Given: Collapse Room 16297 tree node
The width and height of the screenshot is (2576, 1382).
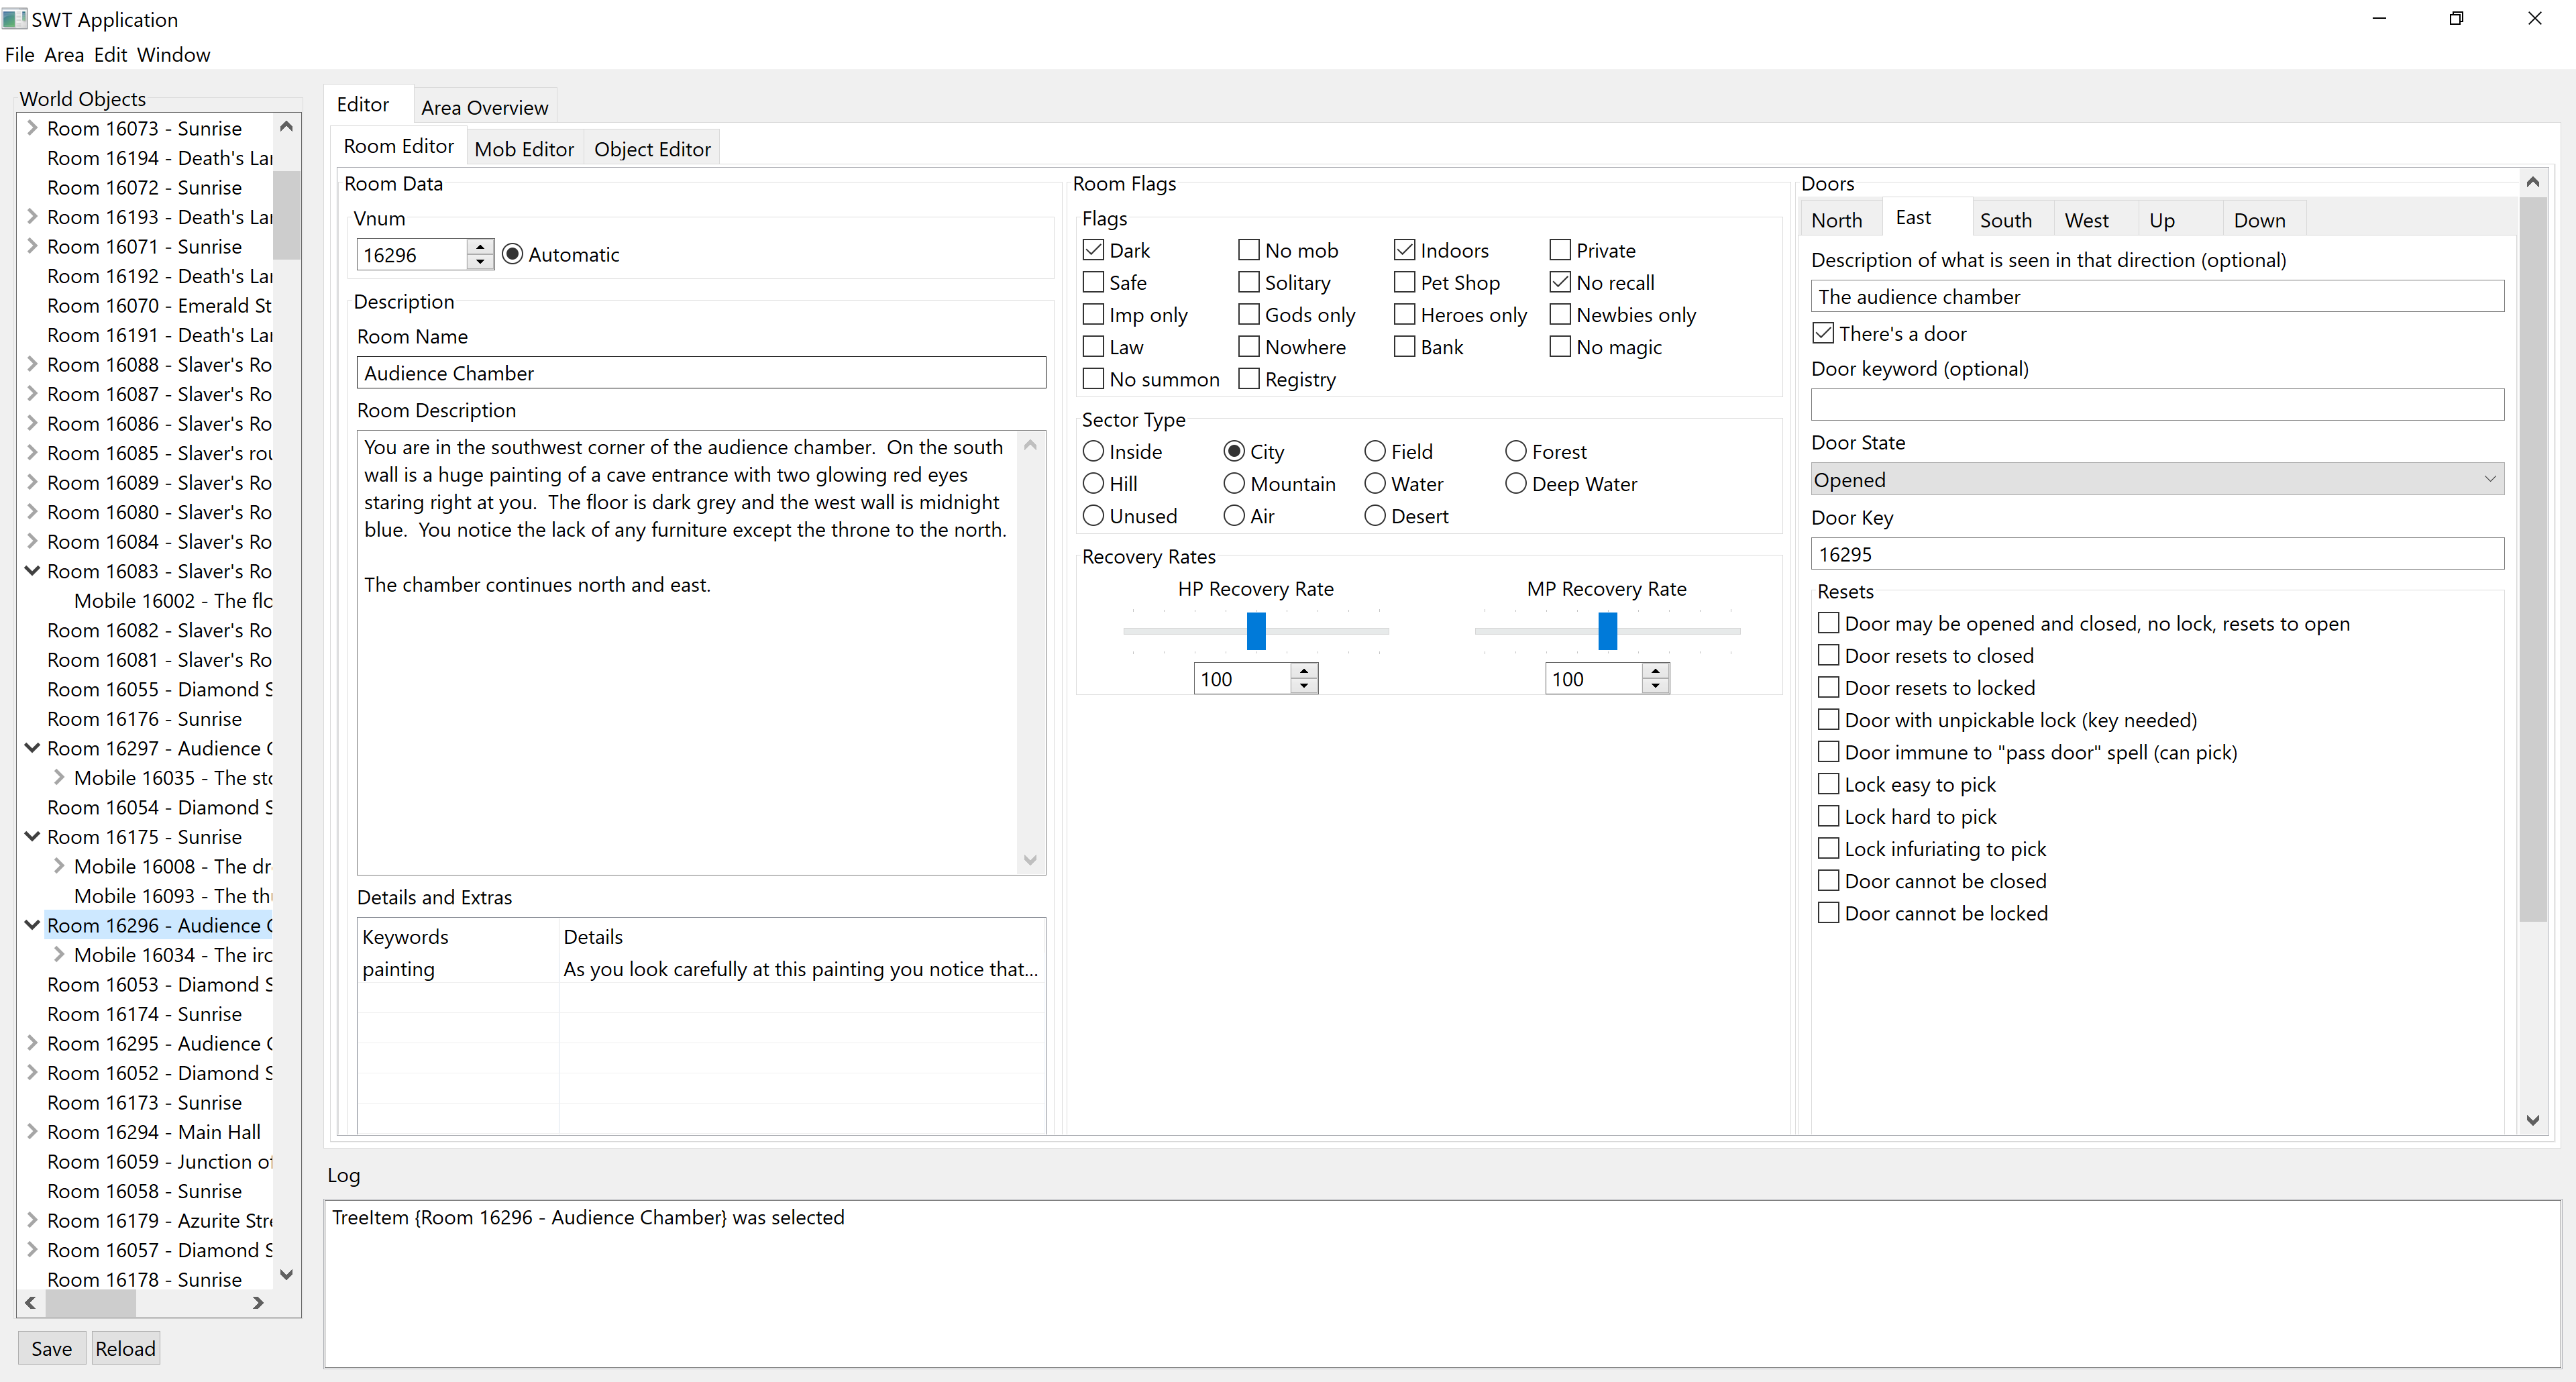Looking at the screenshot, I should [x=32, y=748].
